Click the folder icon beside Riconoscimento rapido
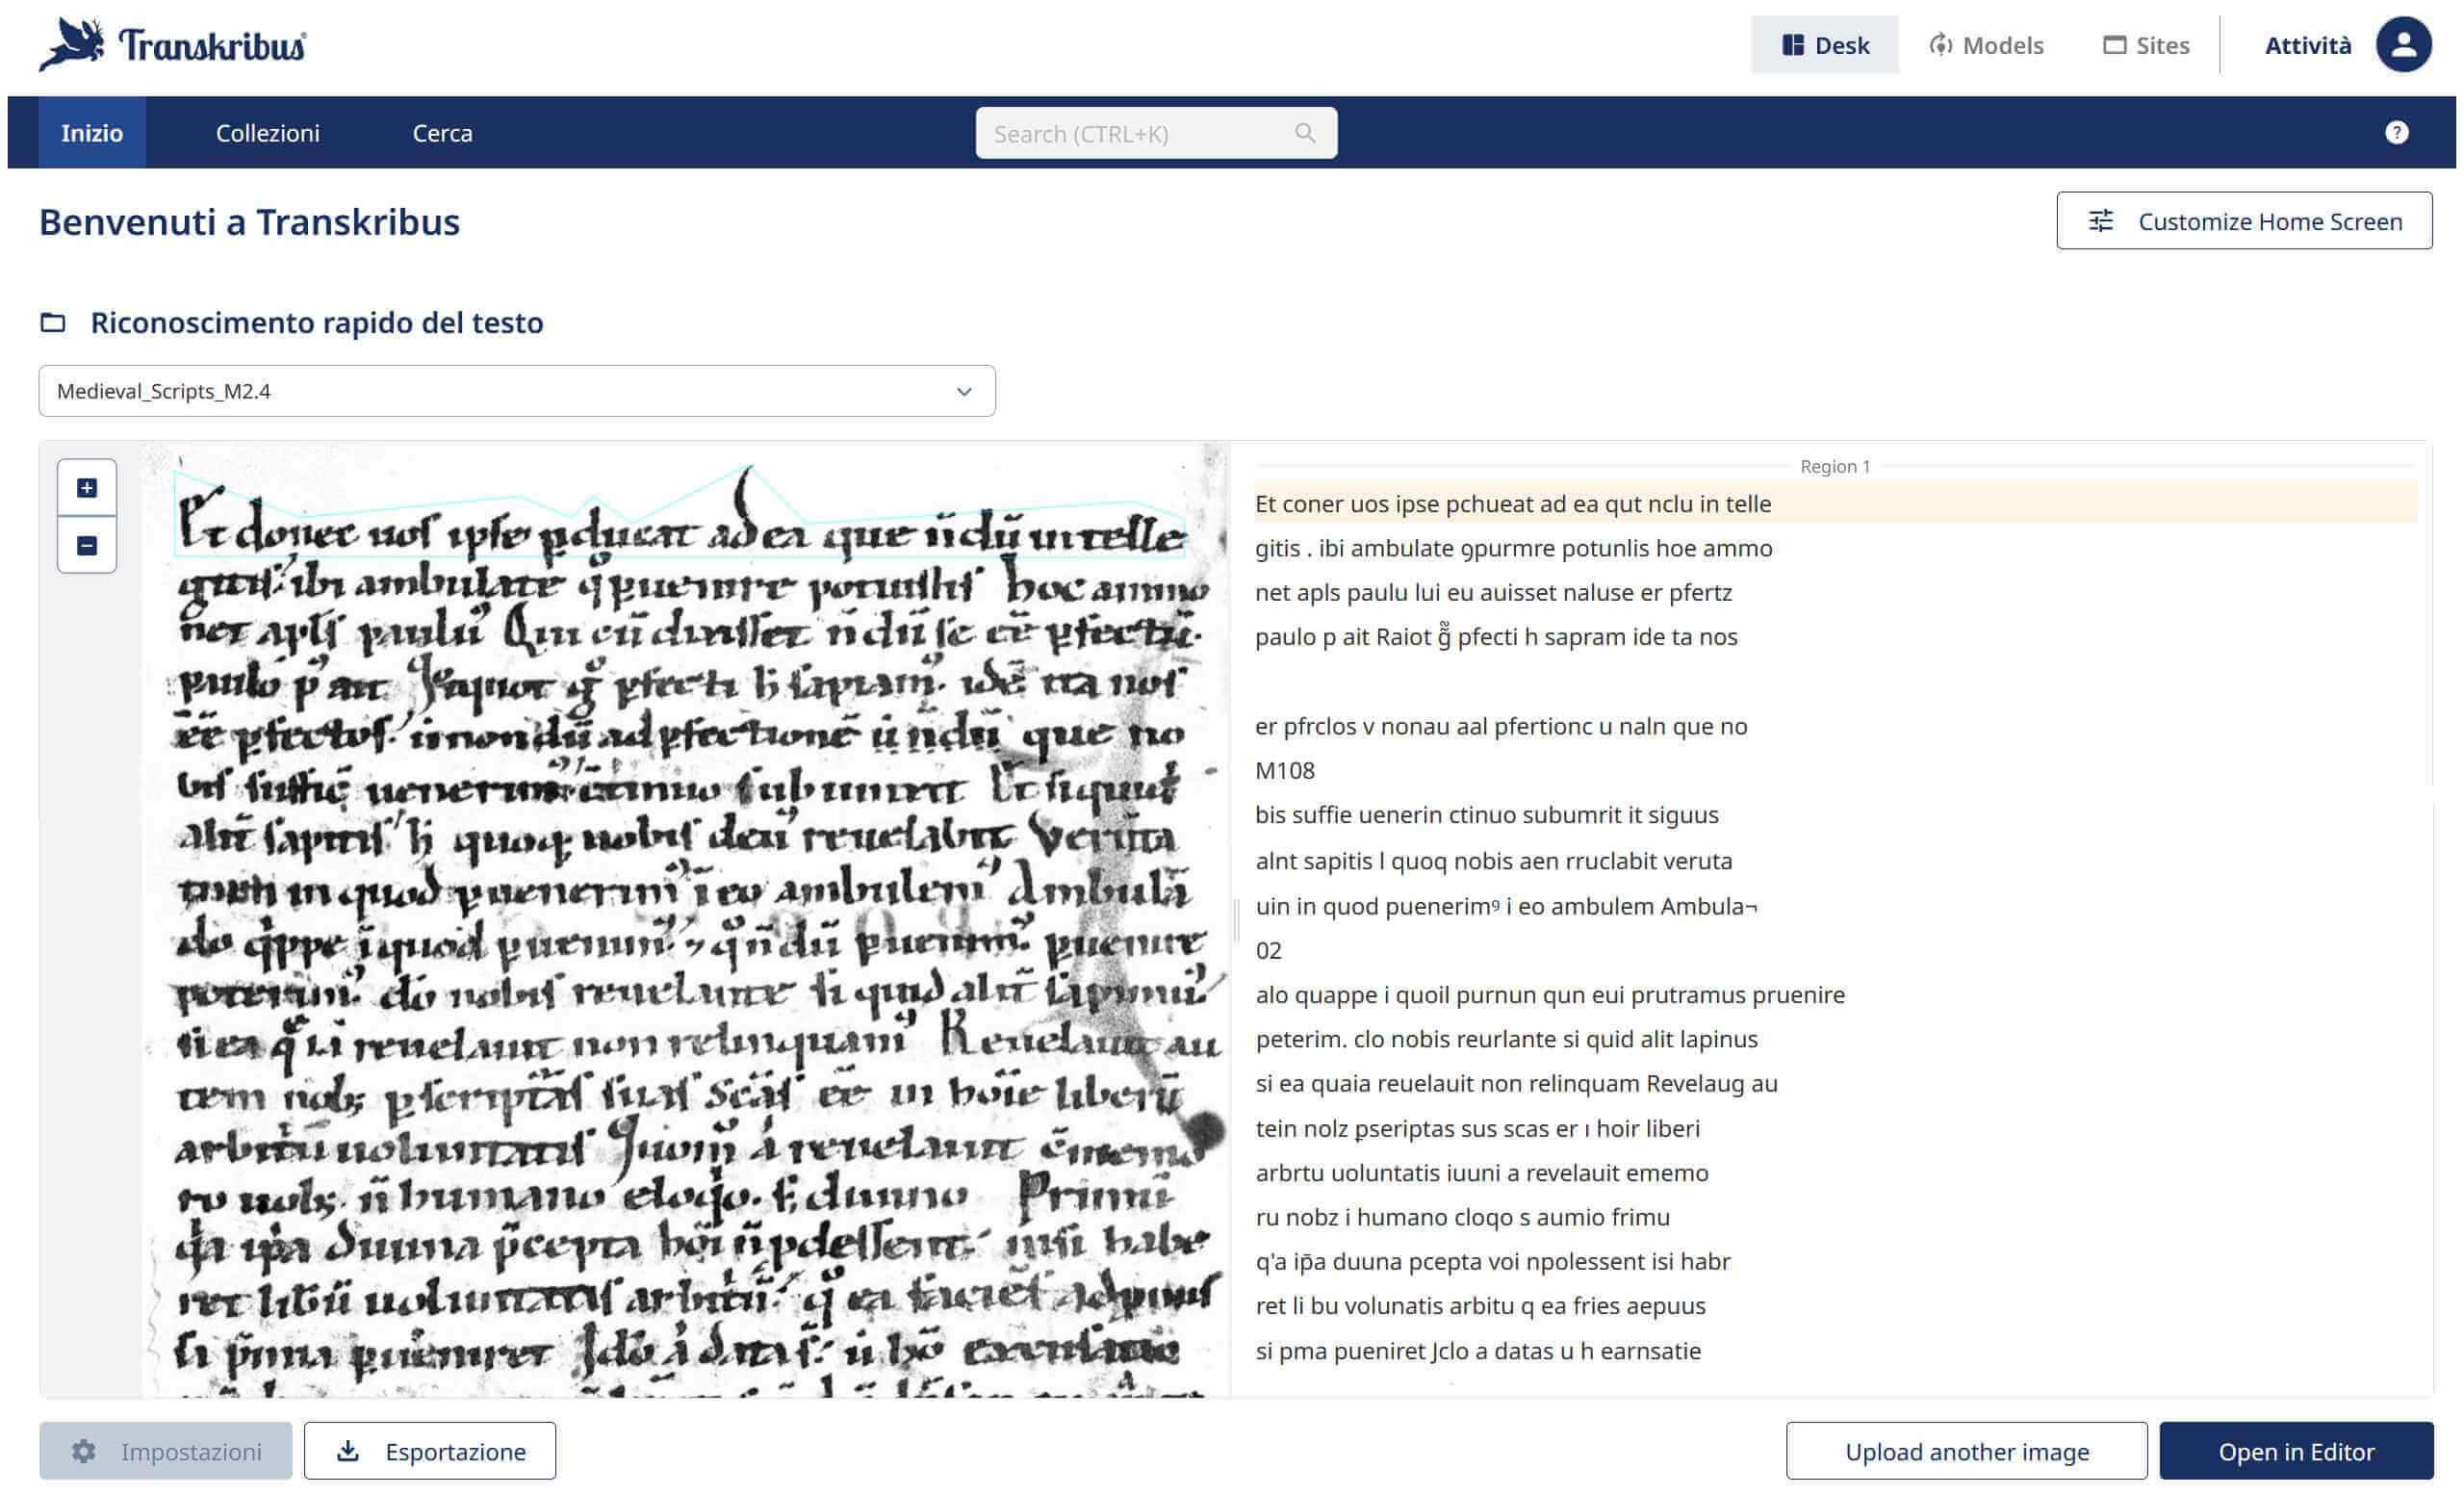Image resolution: width=2464 pixels, height=1495 pixels. click(x=53, y=323)
